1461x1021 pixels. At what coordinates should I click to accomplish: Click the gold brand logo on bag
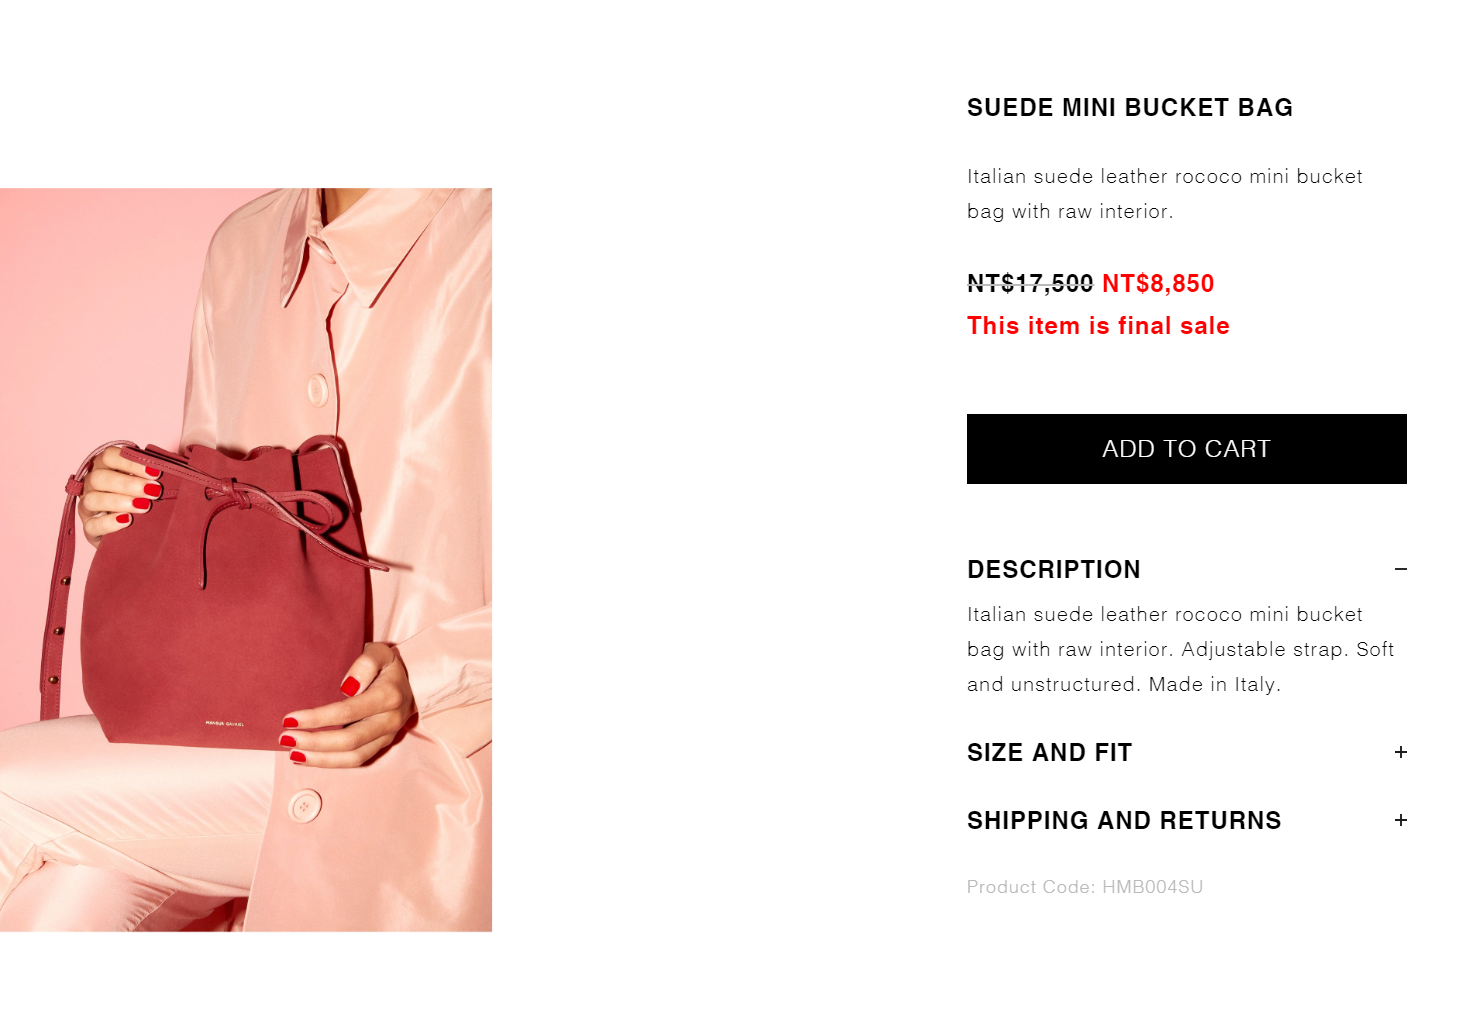(x=224, y=723)
